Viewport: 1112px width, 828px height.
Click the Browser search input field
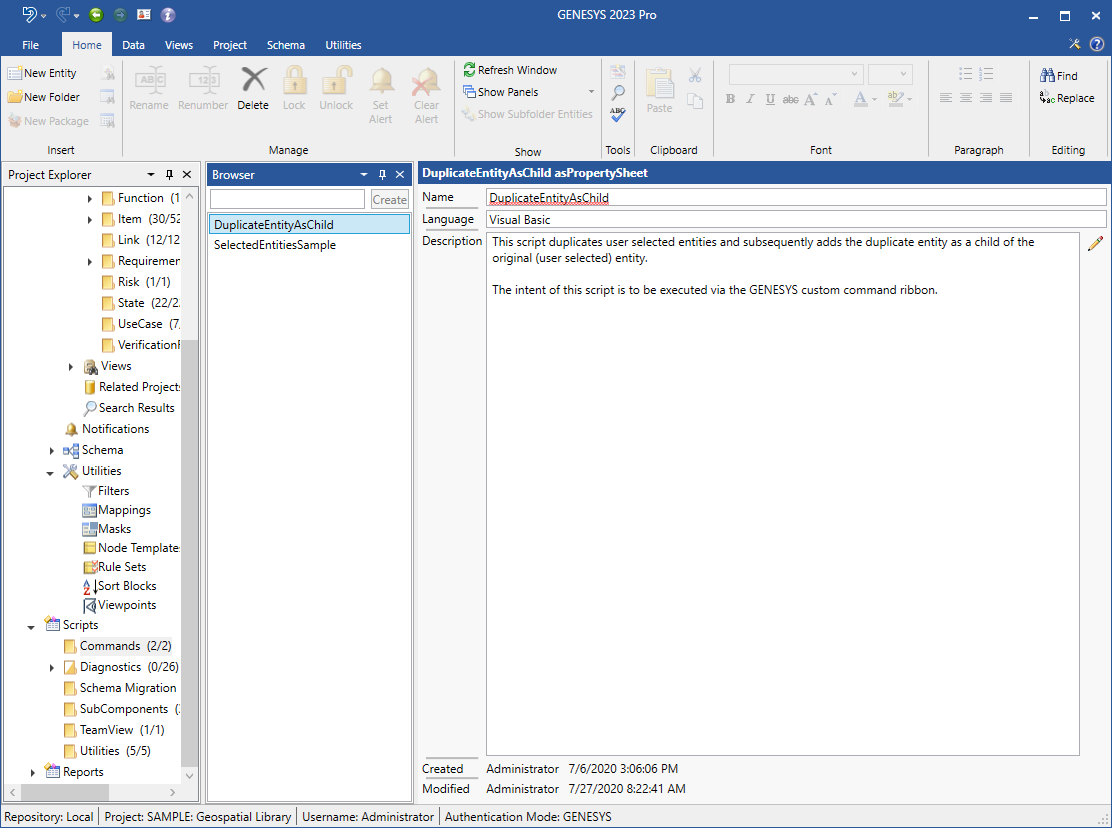click(x=287, y=199)
